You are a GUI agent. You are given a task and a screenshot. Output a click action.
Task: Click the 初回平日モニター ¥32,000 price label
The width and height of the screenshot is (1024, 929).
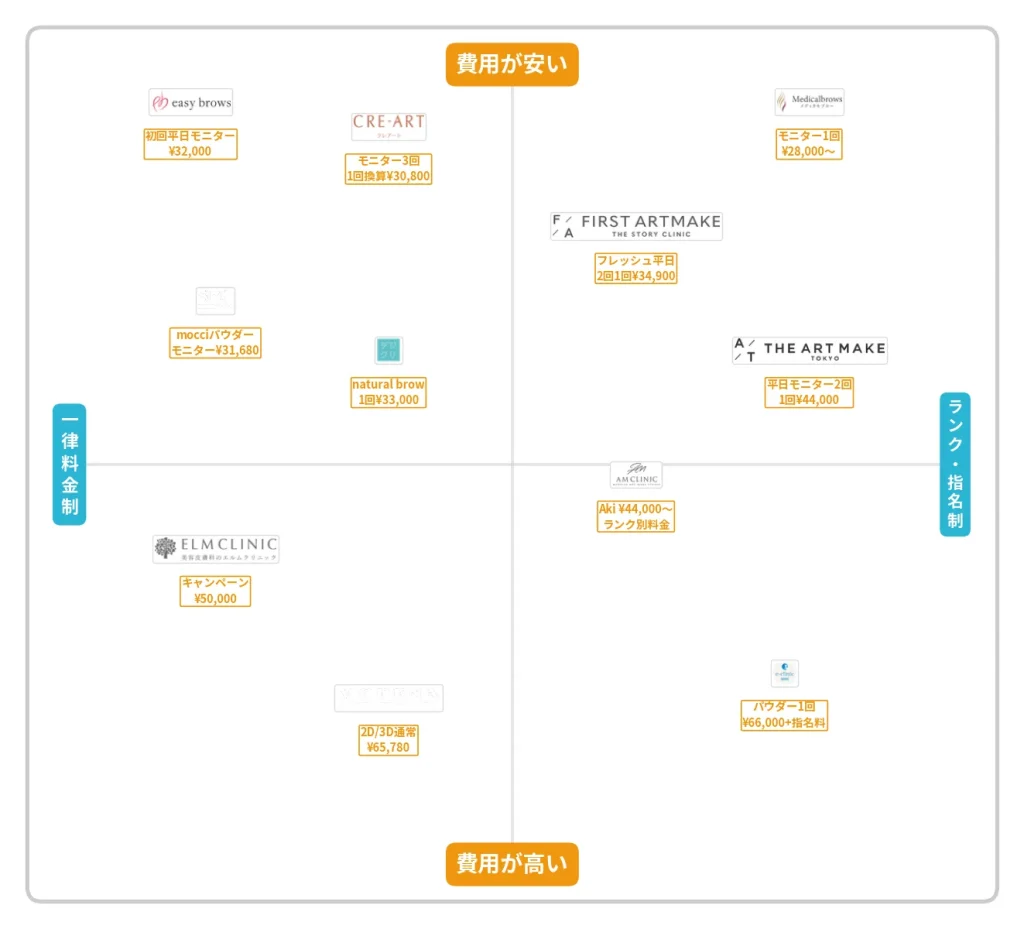coord(190,144)
